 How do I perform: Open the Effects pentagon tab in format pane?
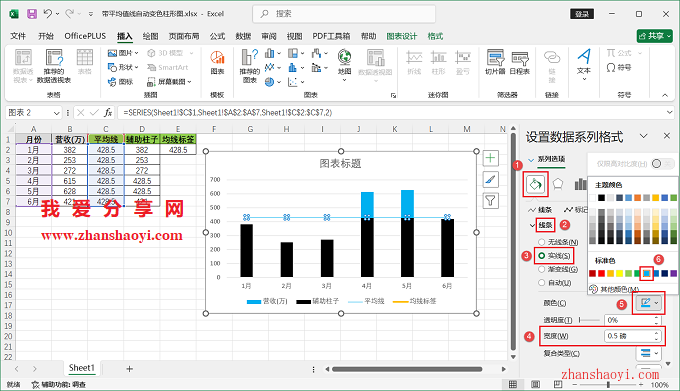coord(558,184)
